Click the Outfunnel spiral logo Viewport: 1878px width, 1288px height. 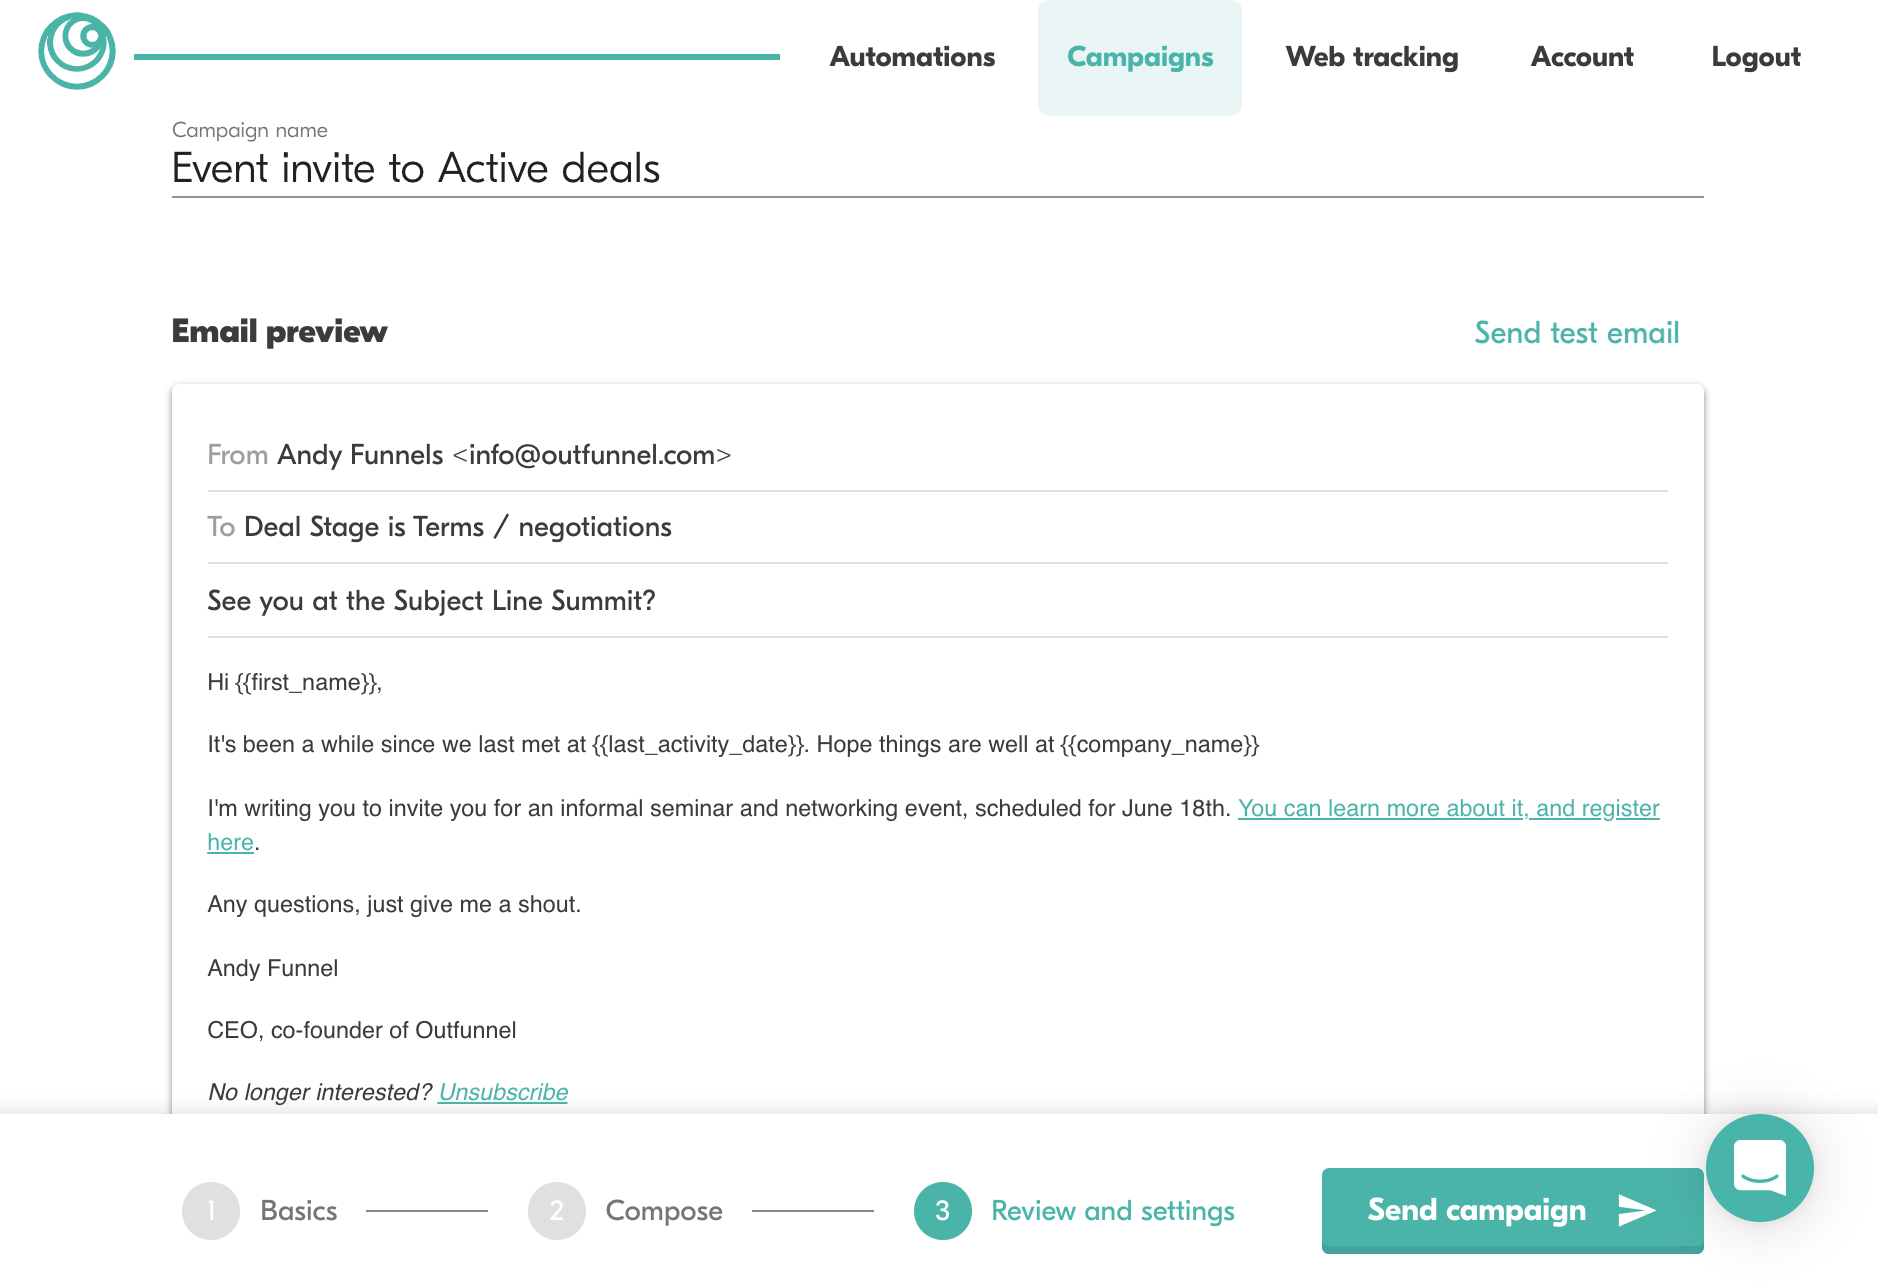click(77, 51)
